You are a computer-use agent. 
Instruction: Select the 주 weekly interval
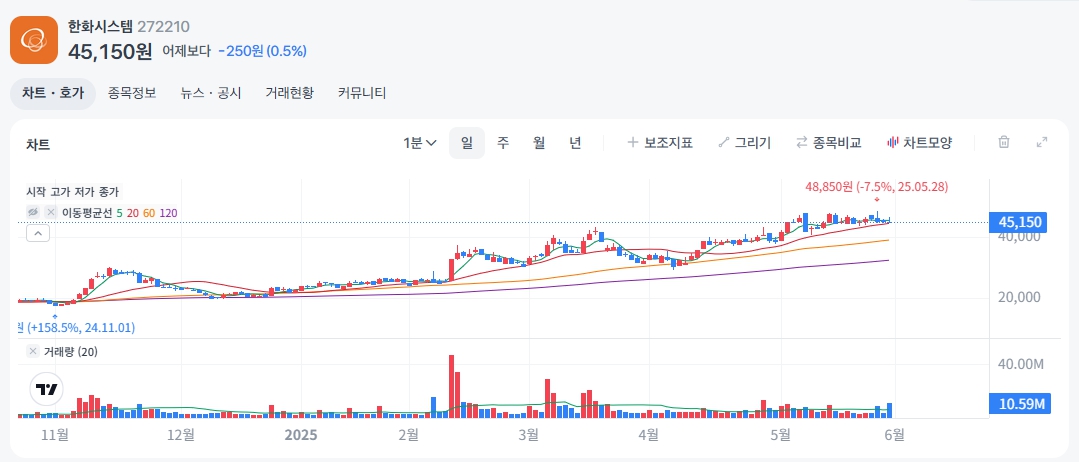(x=503, y=143)
